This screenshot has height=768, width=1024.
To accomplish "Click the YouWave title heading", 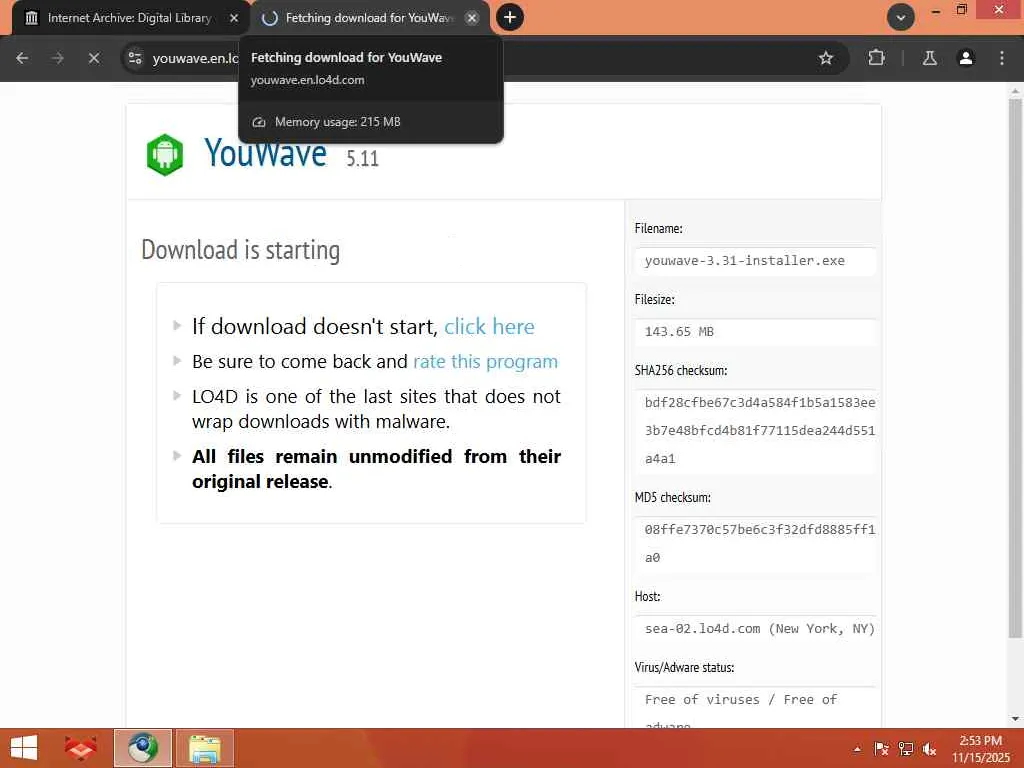I will pyautogui.click(x=266, y=153).
